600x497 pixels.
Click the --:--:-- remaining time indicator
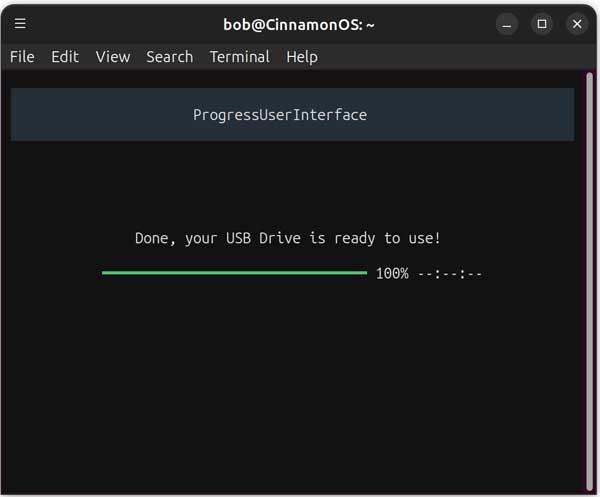tap(450, 273)
